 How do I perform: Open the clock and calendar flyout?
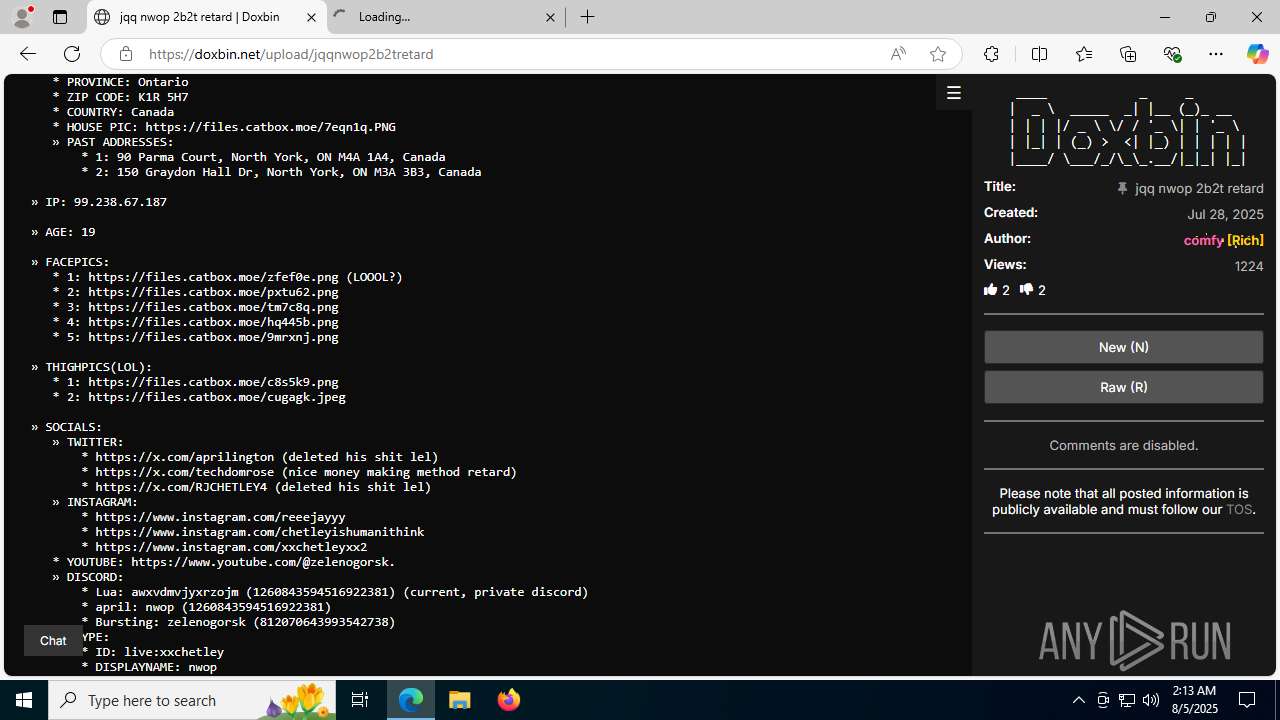pyautogui.click(x=1194, y=700)
